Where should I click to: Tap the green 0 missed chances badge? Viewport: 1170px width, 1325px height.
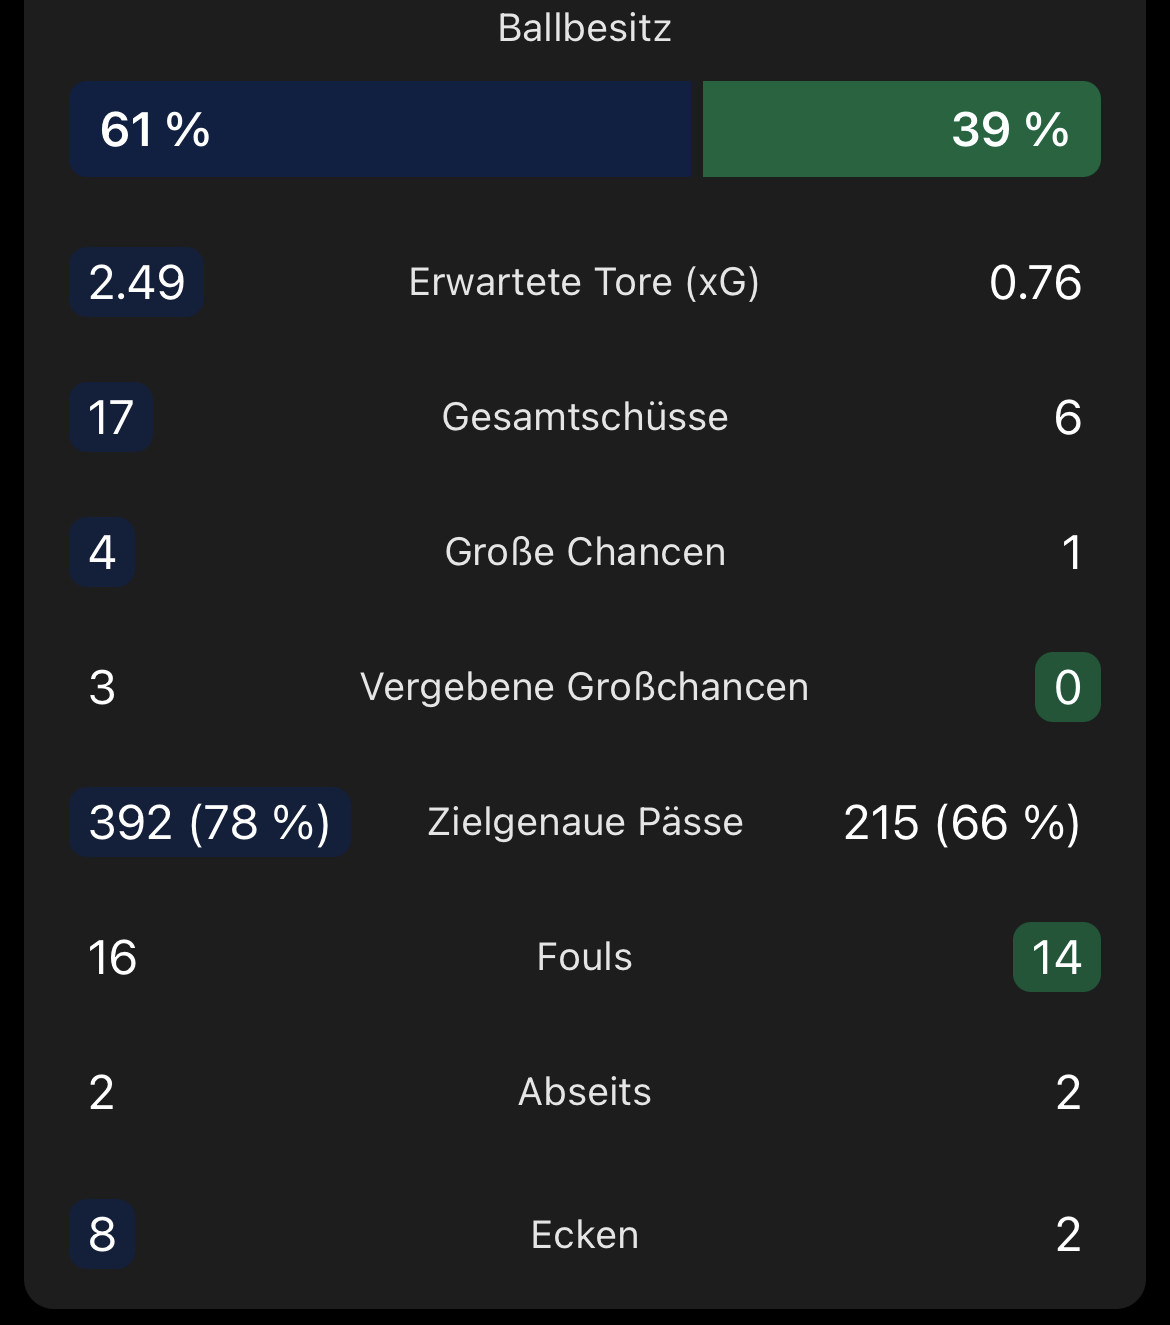1068,687
